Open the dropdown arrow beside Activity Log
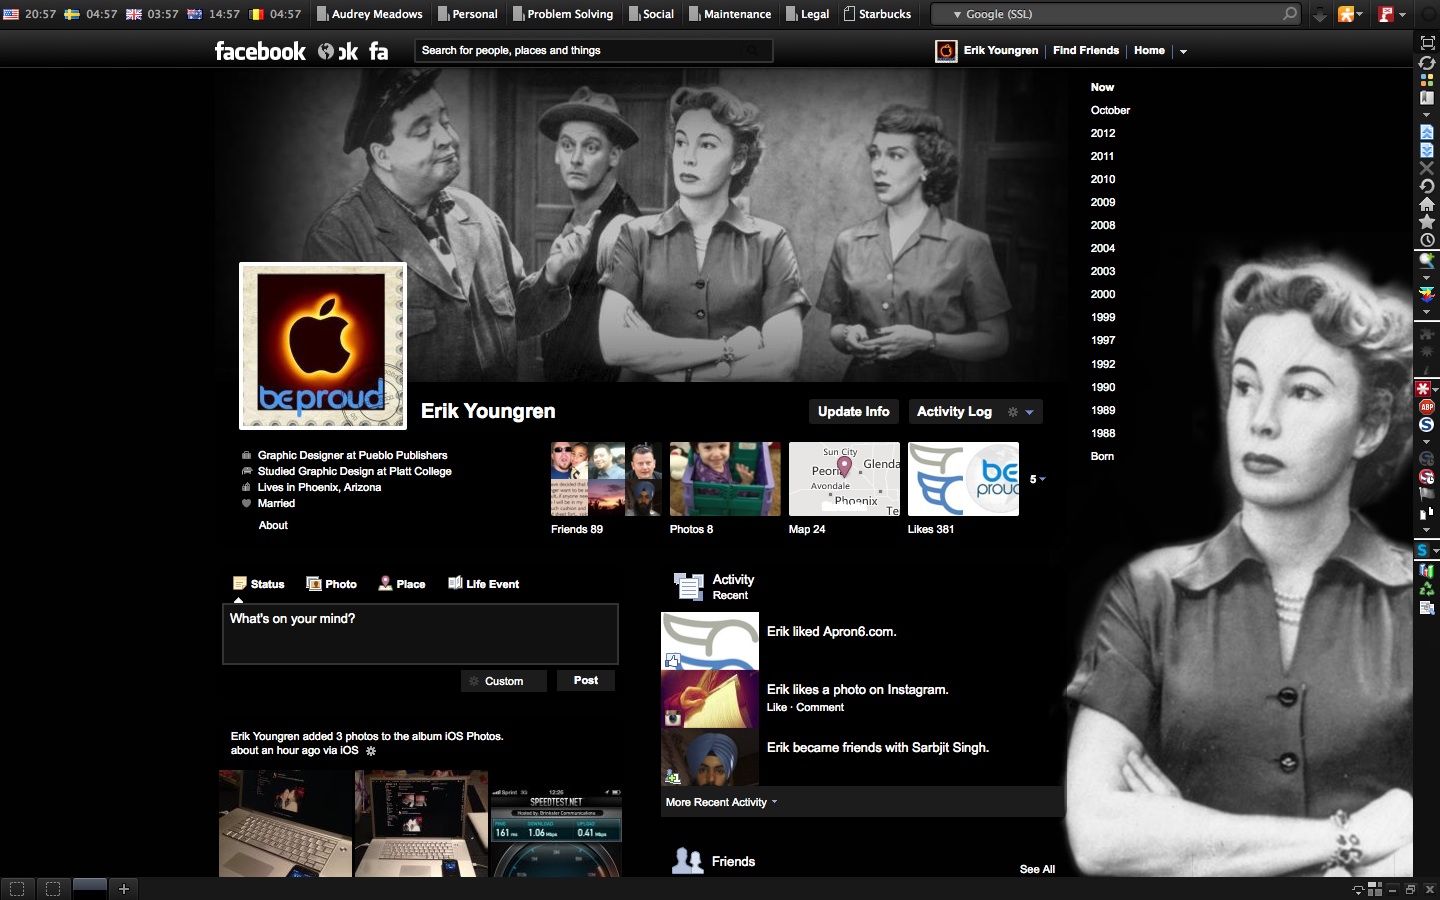The width and height of the screenshot is (1440, 900). coord(1029,412)
